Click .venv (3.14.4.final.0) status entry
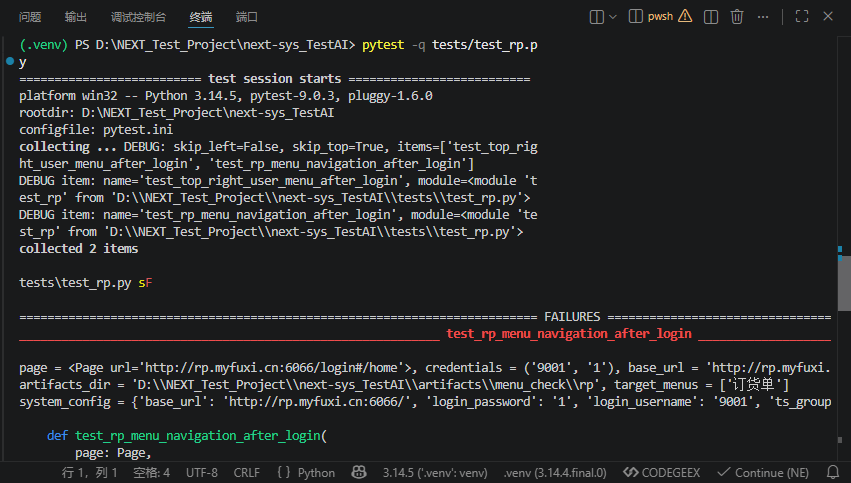Screen dimensions: 851x483 [x=555, y=473]
